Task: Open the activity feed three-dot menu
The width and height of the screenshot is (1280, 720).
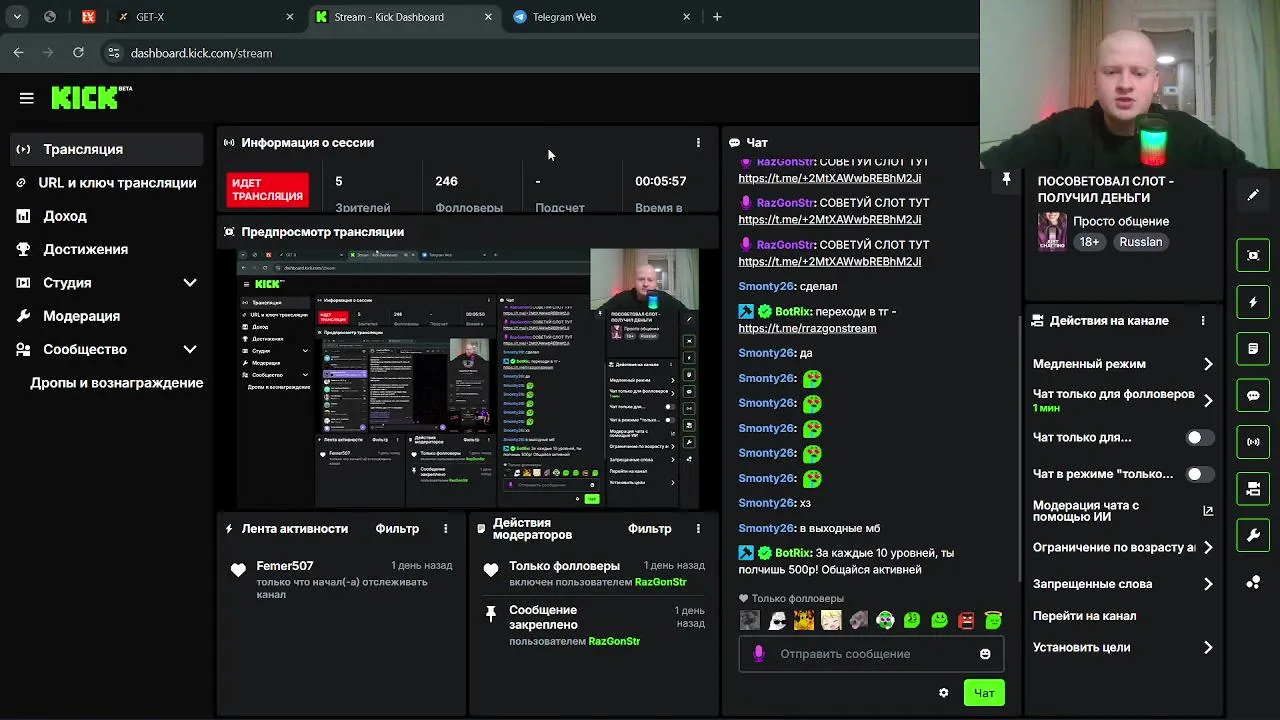Action: (x=446, y=529)
